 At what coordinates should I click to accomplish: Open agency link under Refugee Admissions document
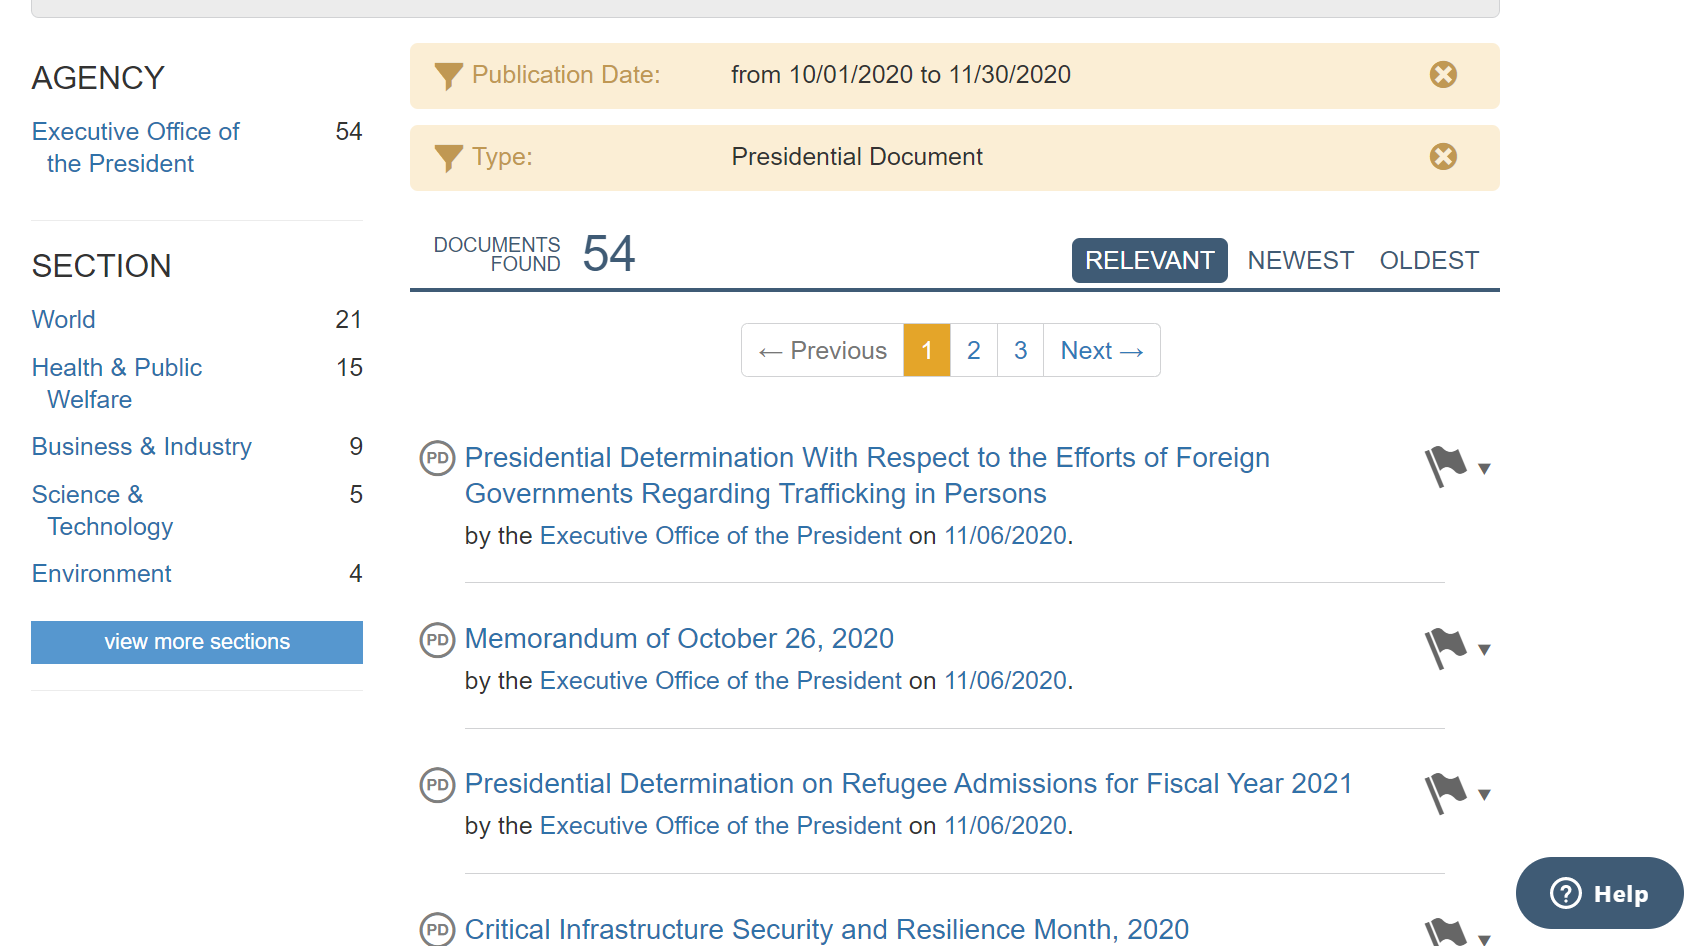coord(720,825)
